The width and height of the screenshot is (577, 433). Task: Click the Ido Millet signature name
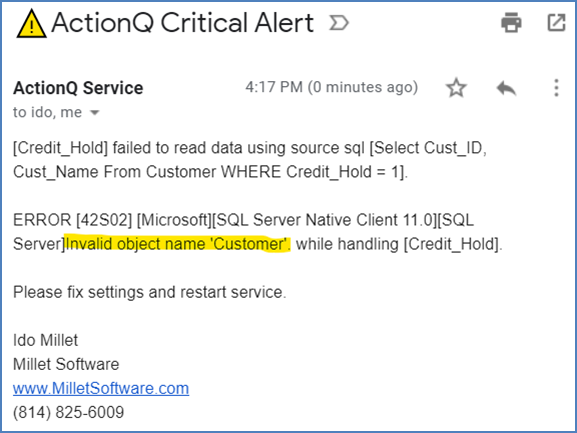click(45, 340)
